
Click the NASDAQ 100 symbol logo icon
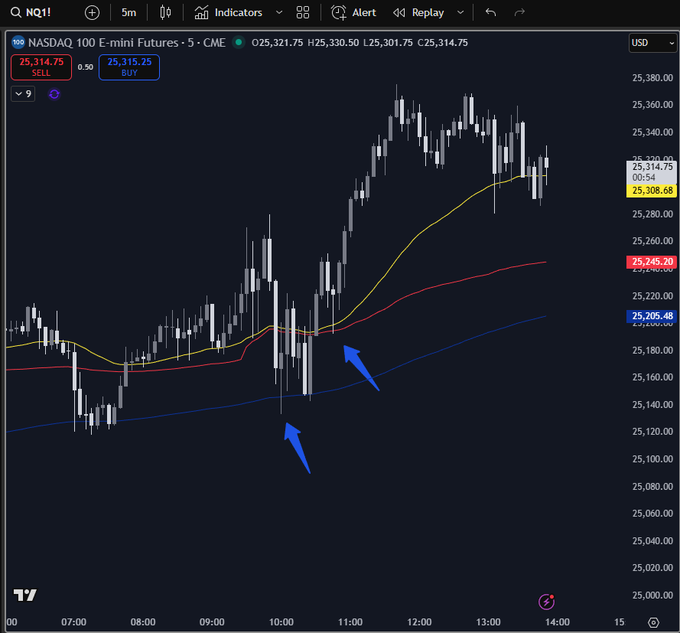[18, 42]
